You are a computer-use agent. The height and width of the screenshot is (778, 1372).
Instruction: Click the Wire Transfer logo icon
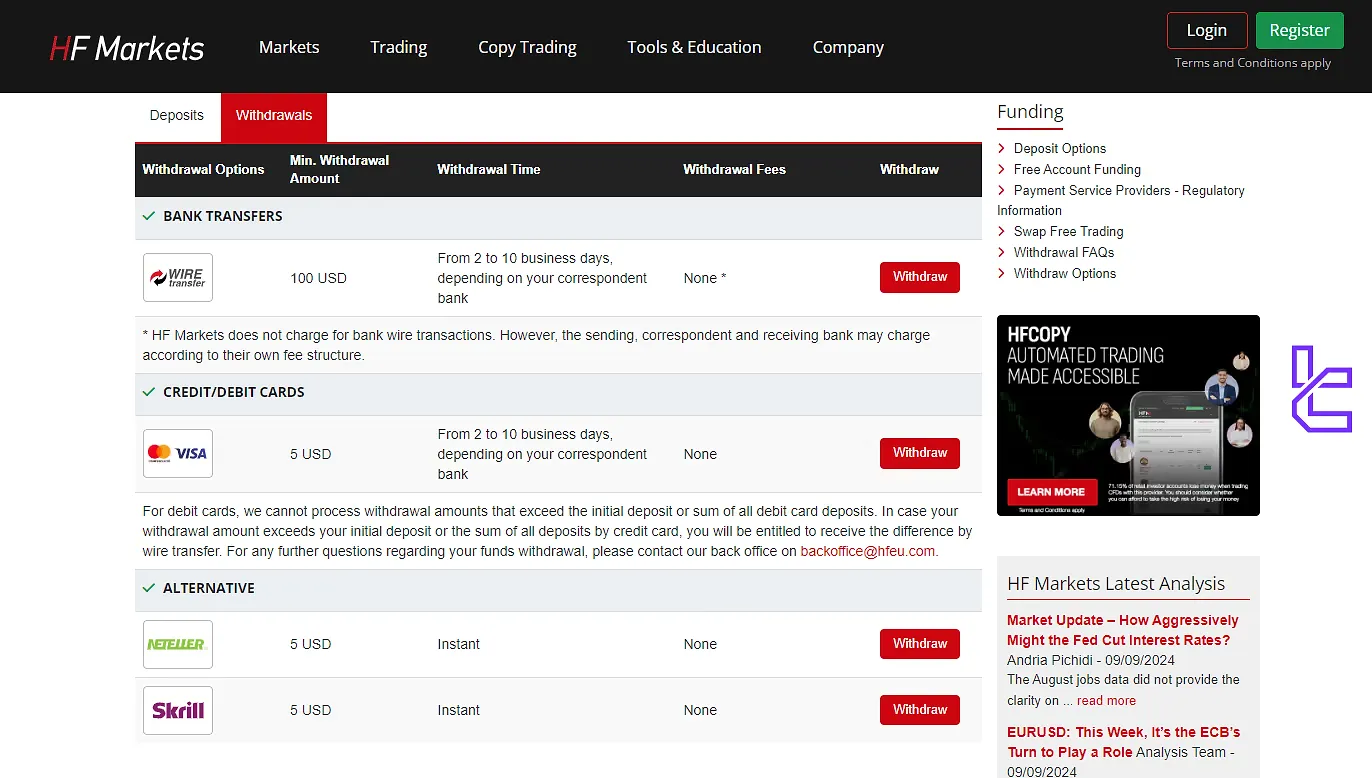point(178,277)
